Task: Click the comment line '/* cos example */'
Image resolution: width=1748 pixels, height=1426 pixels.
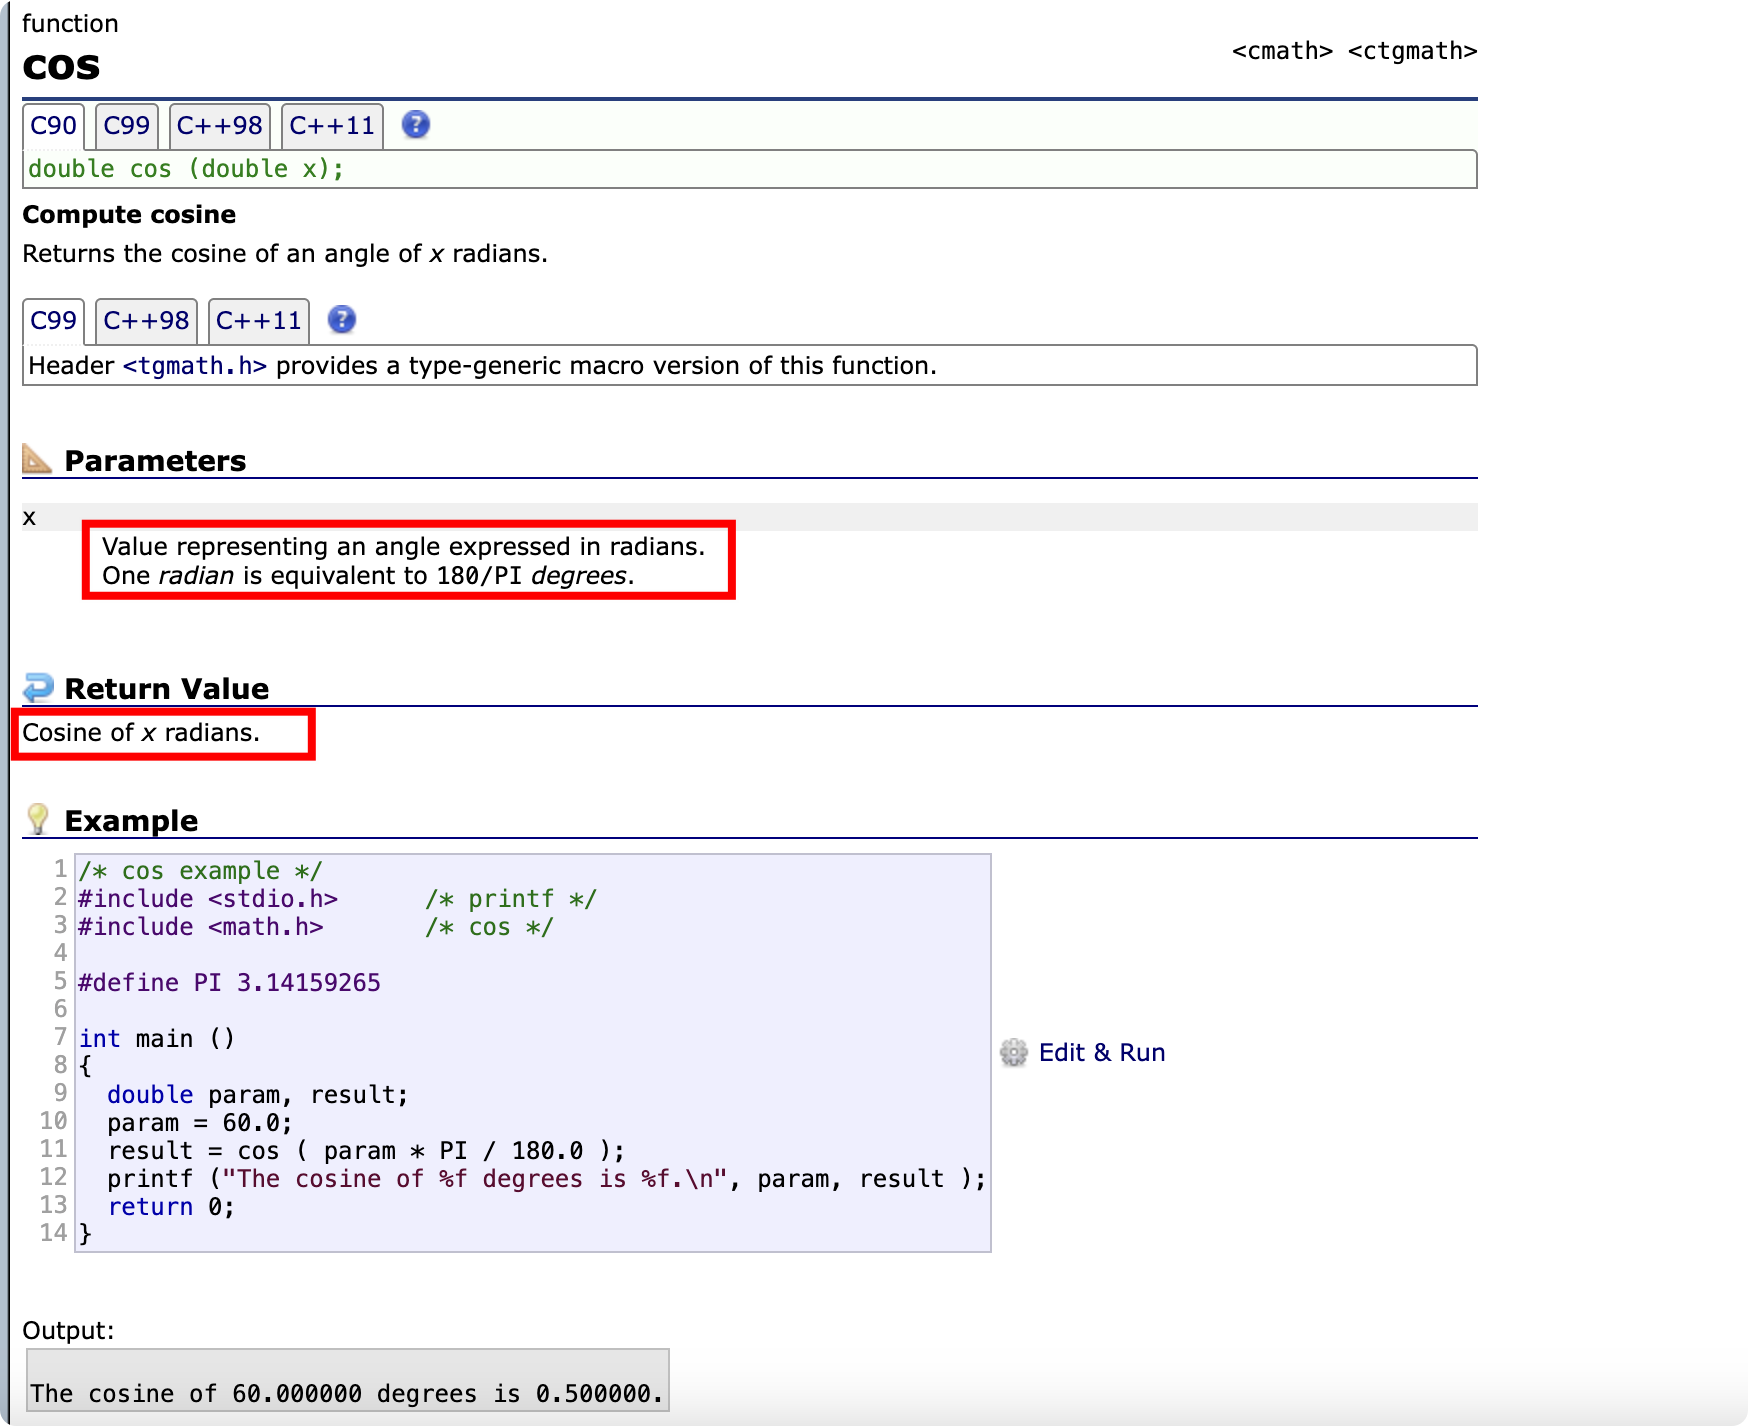Action: (200, 871)
